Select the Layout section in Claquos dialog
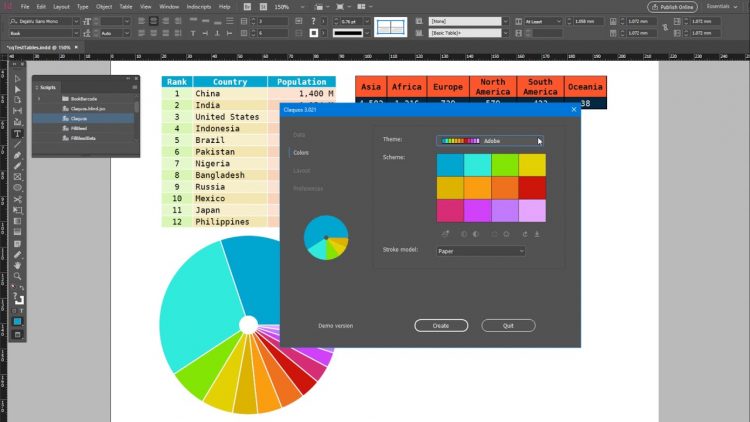 301,171
